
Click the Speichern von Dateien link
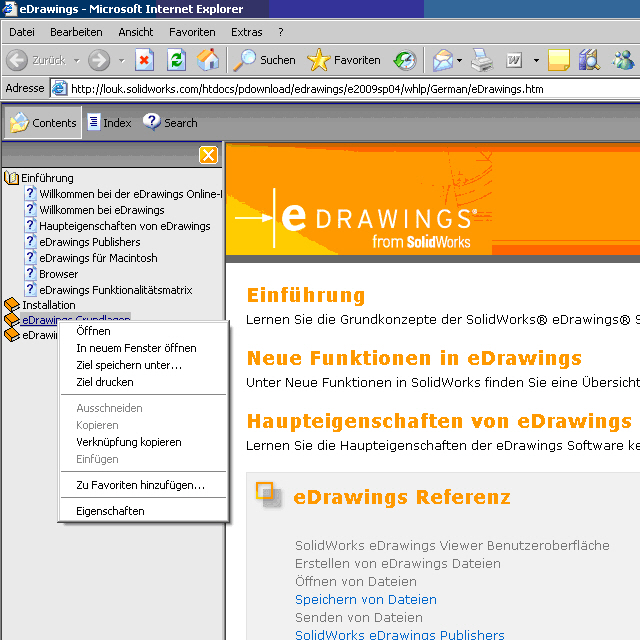[366, 600]
